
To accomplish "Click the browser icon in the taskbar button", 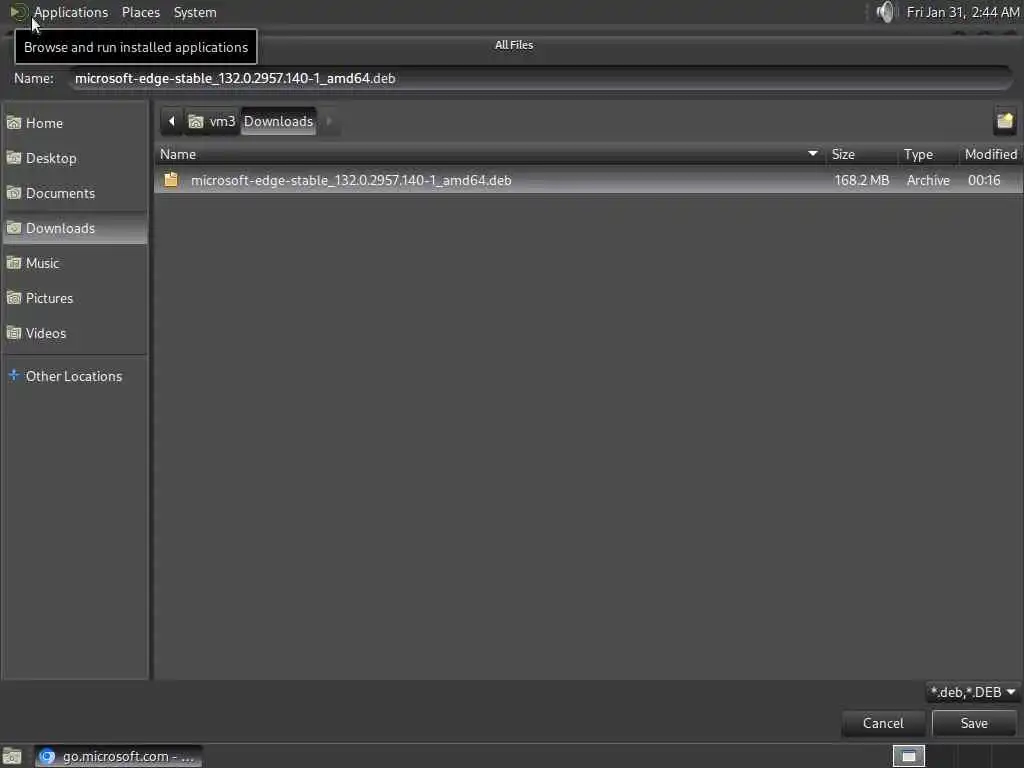I will pyautogui.click(x=47, y=756).
